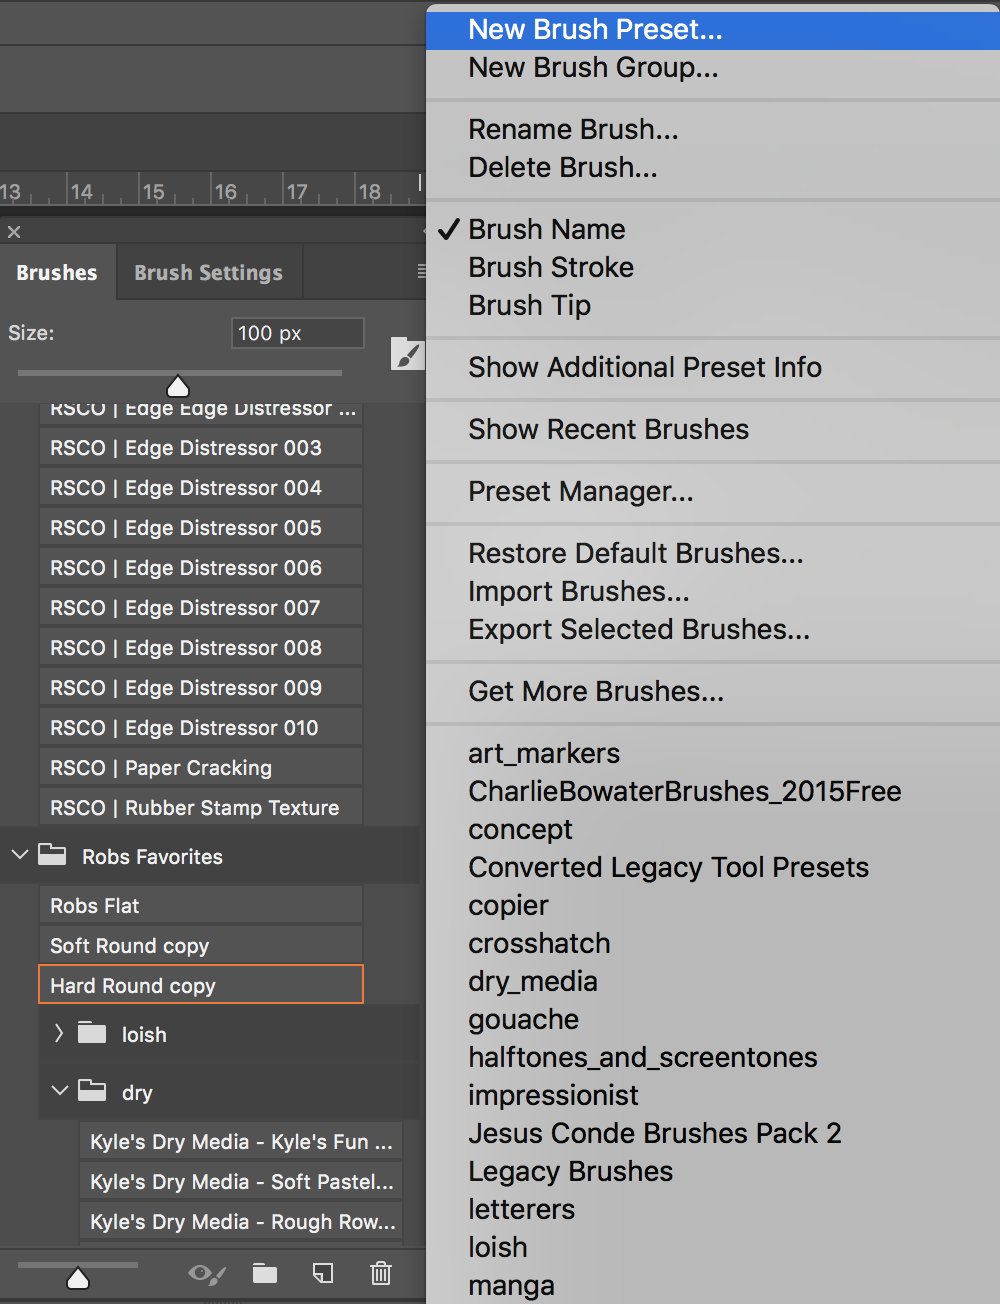
Task: Load the crosshatch brush set
Action: pos(713,944)
